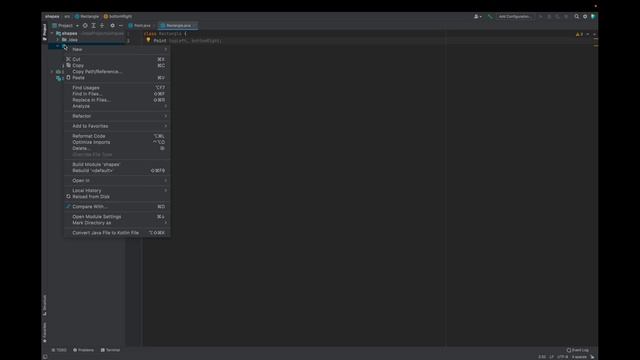Switch to the Point.java editor tab
The width and height of the screenshot is (640, 360).
point(142,25)
